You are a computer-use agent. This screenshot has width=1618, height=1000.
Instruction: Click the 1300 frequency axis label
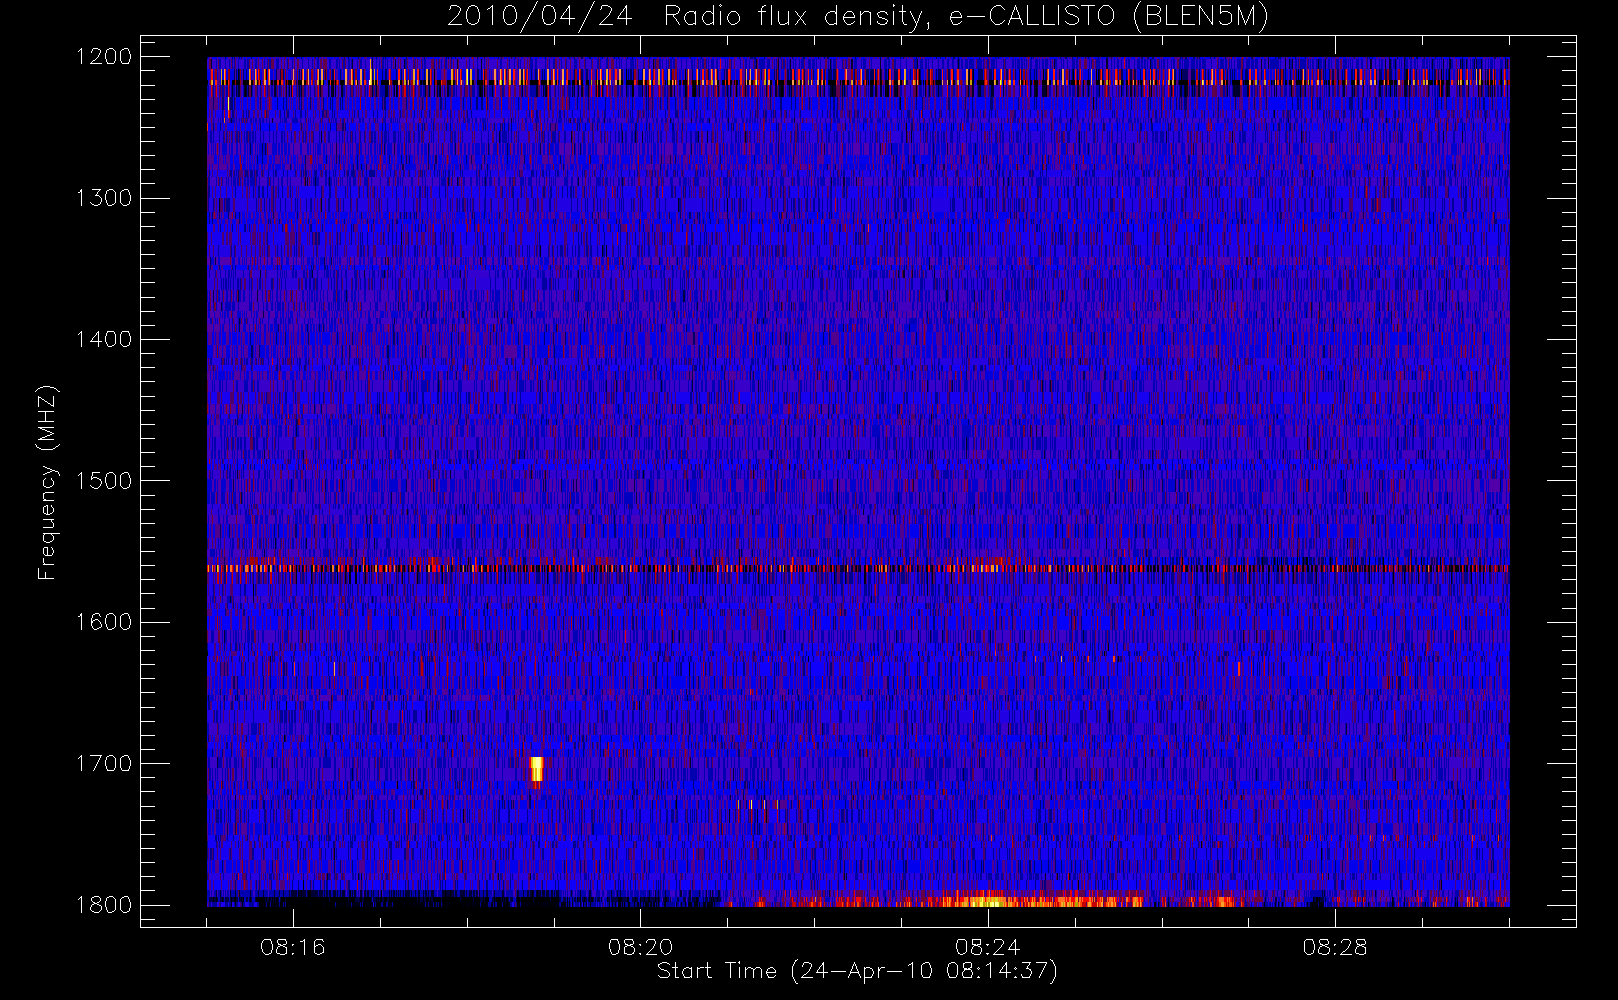104,198
